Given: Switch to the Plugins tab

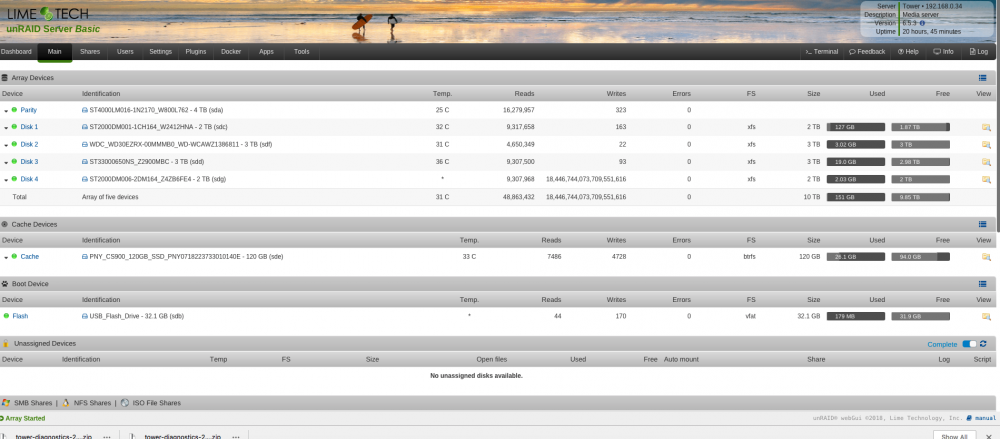Looking at the screenshot, I should pyautogui.click(x=196, y=52).
